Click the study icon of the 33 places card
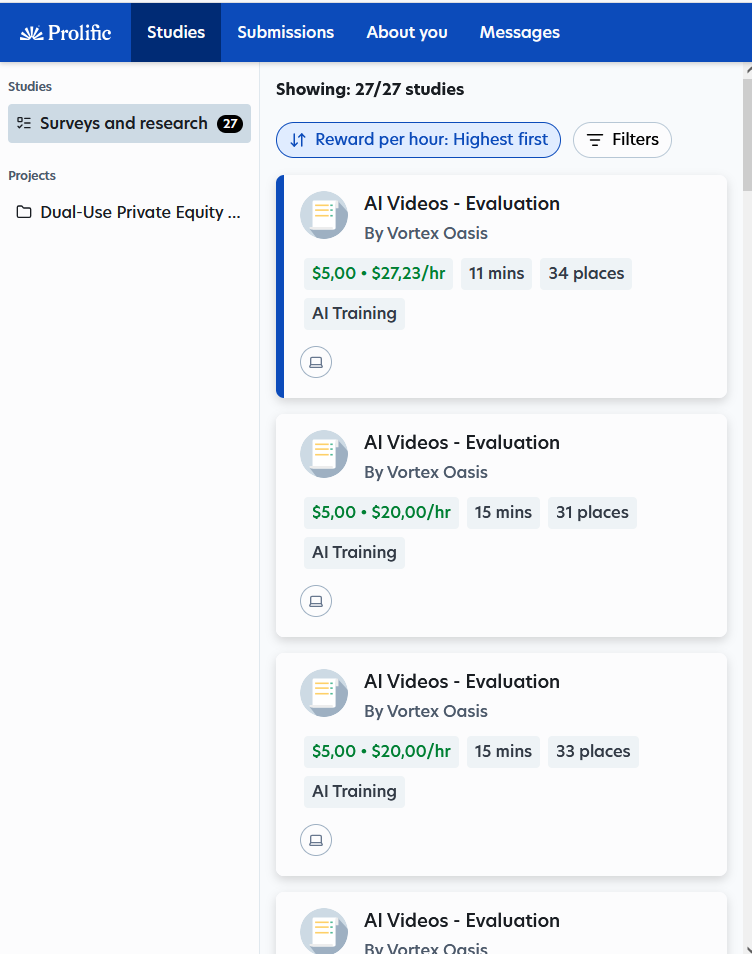Viewport: 752px width, 954px height. coord(324,693)
